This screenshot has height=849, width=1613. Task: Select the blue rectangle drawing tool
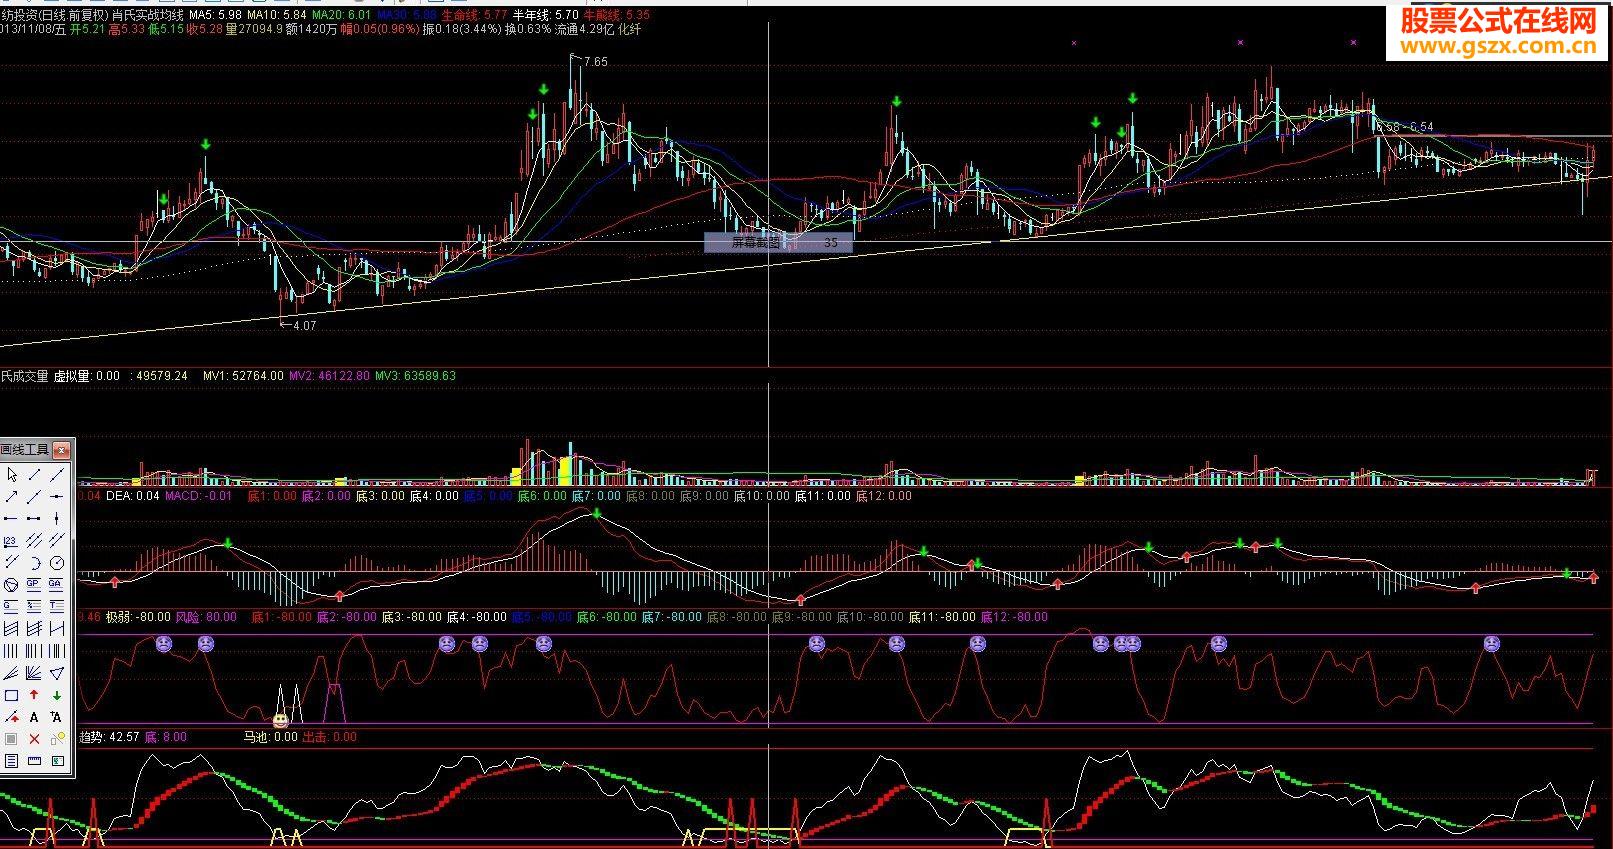[12, 694]
